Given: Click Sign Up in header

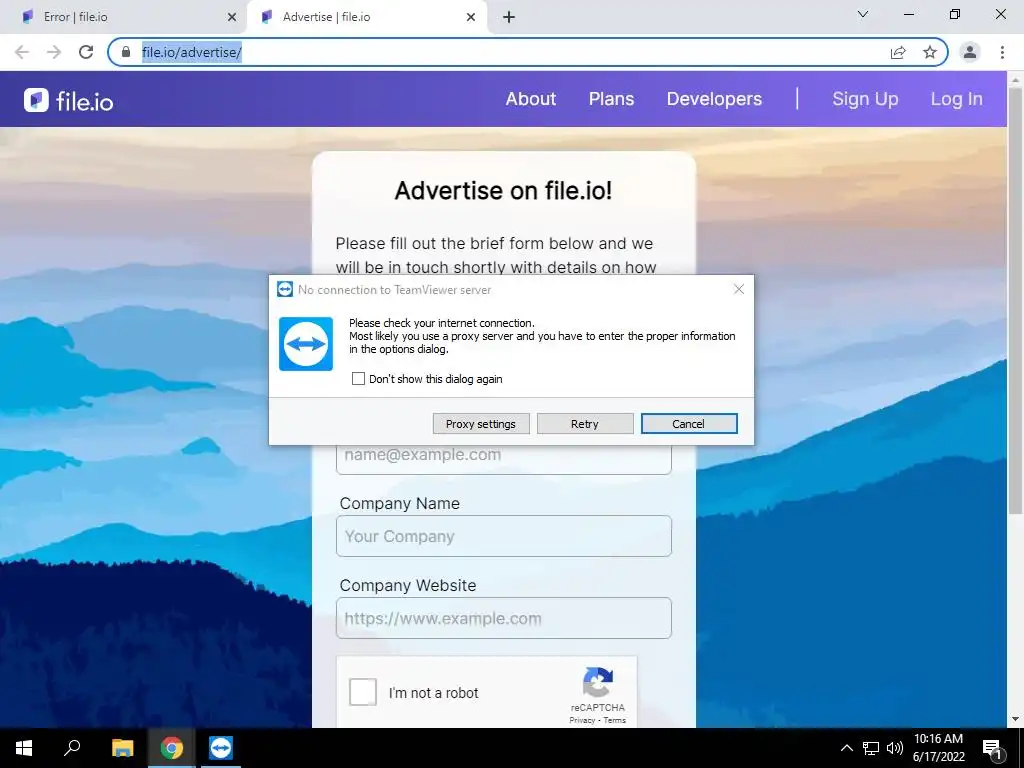Looking at the screenshot, I should (865, 99).
